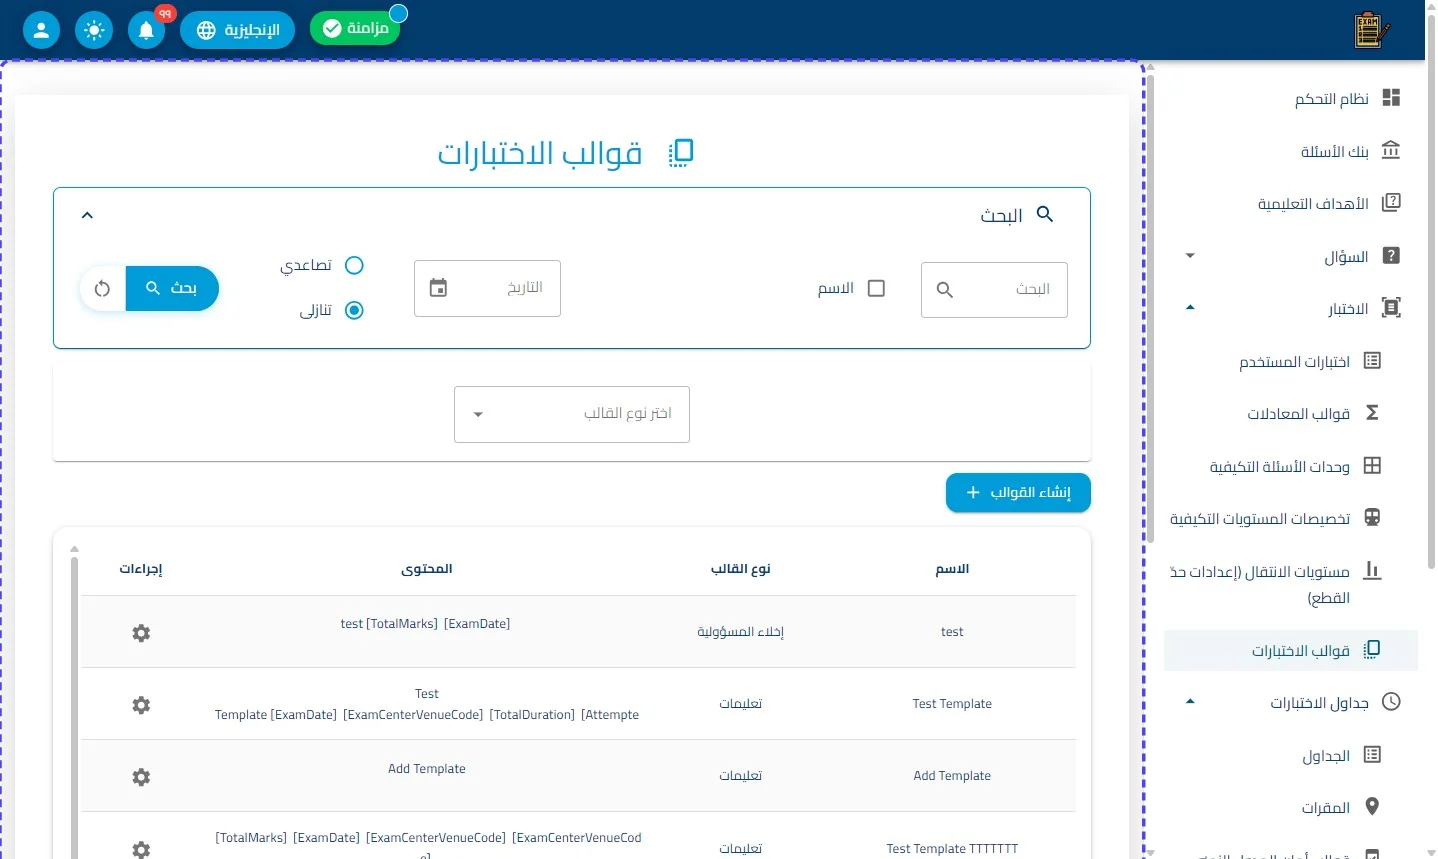The image size is (1438, 859).
Task: Open the user profile icon
Action: (x=41, y=30)
